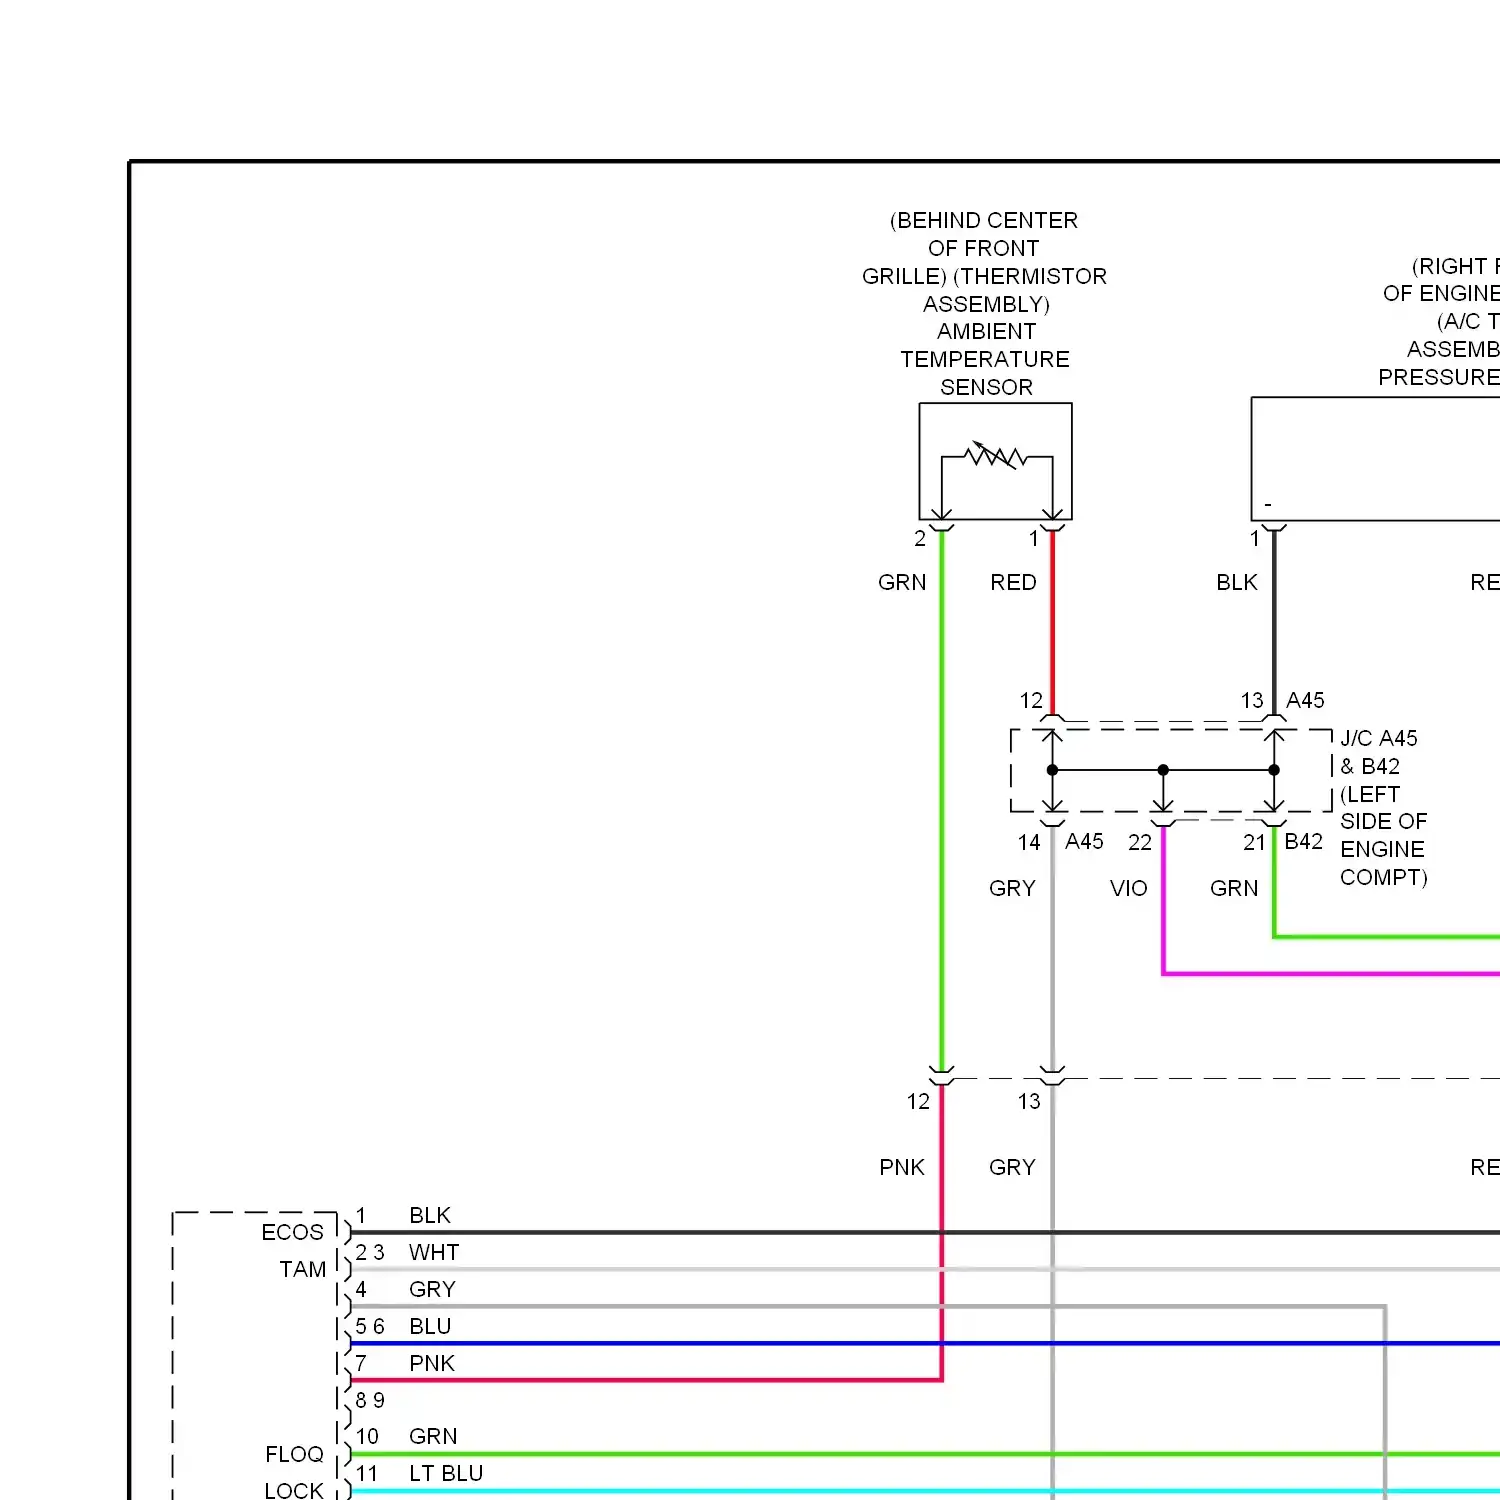Click the thermistor resistor symbol in sensor box
Viewport: 1500px width, 1500px height.
[995, 456]
